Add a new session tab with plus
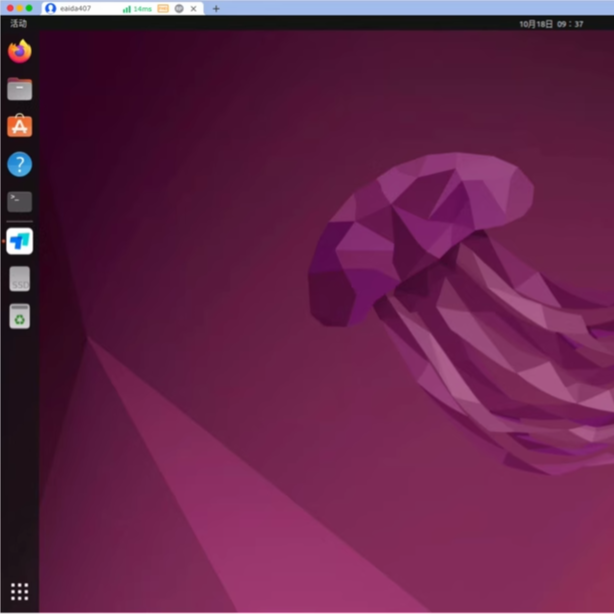This screenshot has height=614, width=614. 216,9
